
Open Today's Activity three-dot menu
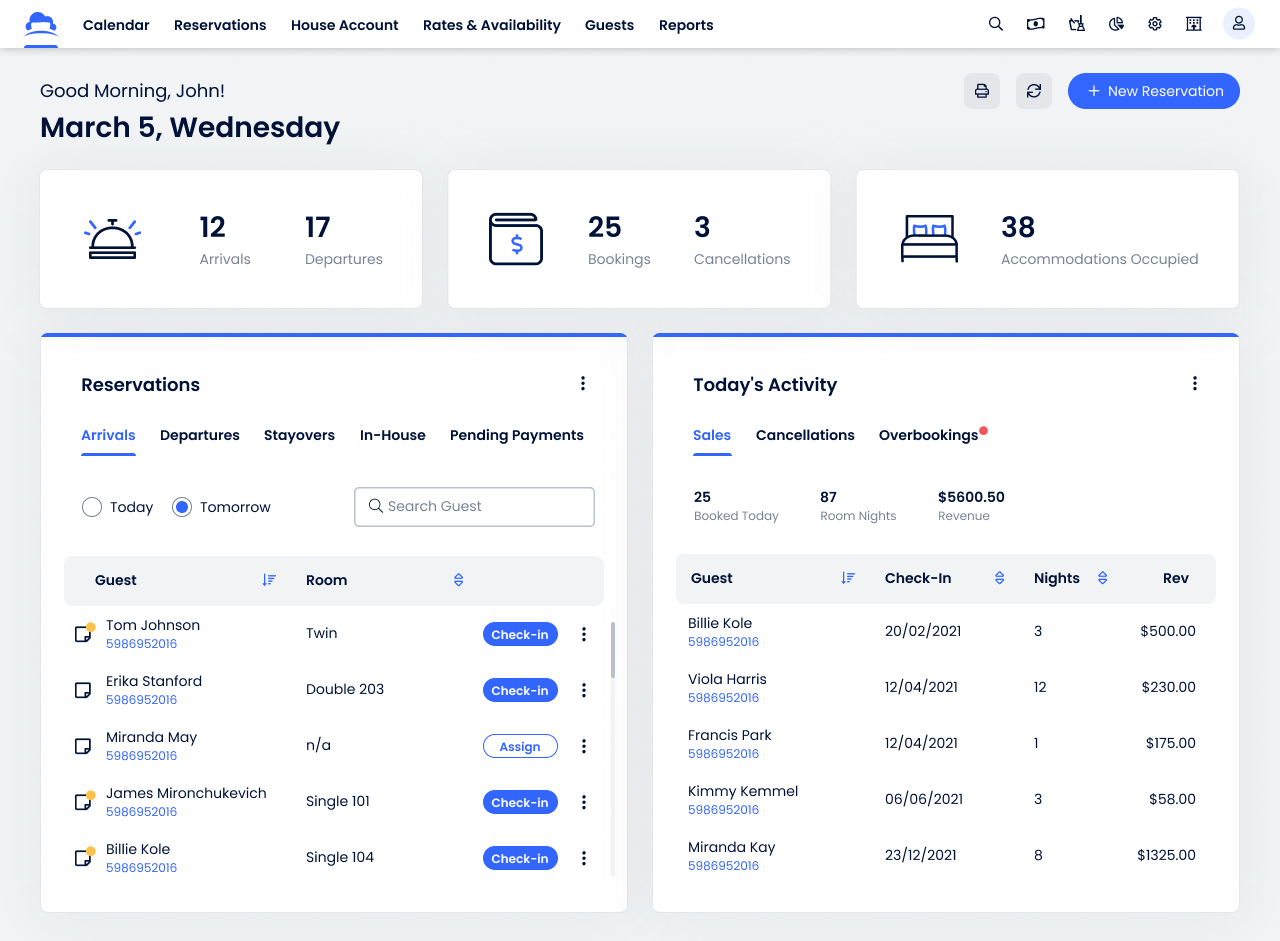(x=1194, y=384)
